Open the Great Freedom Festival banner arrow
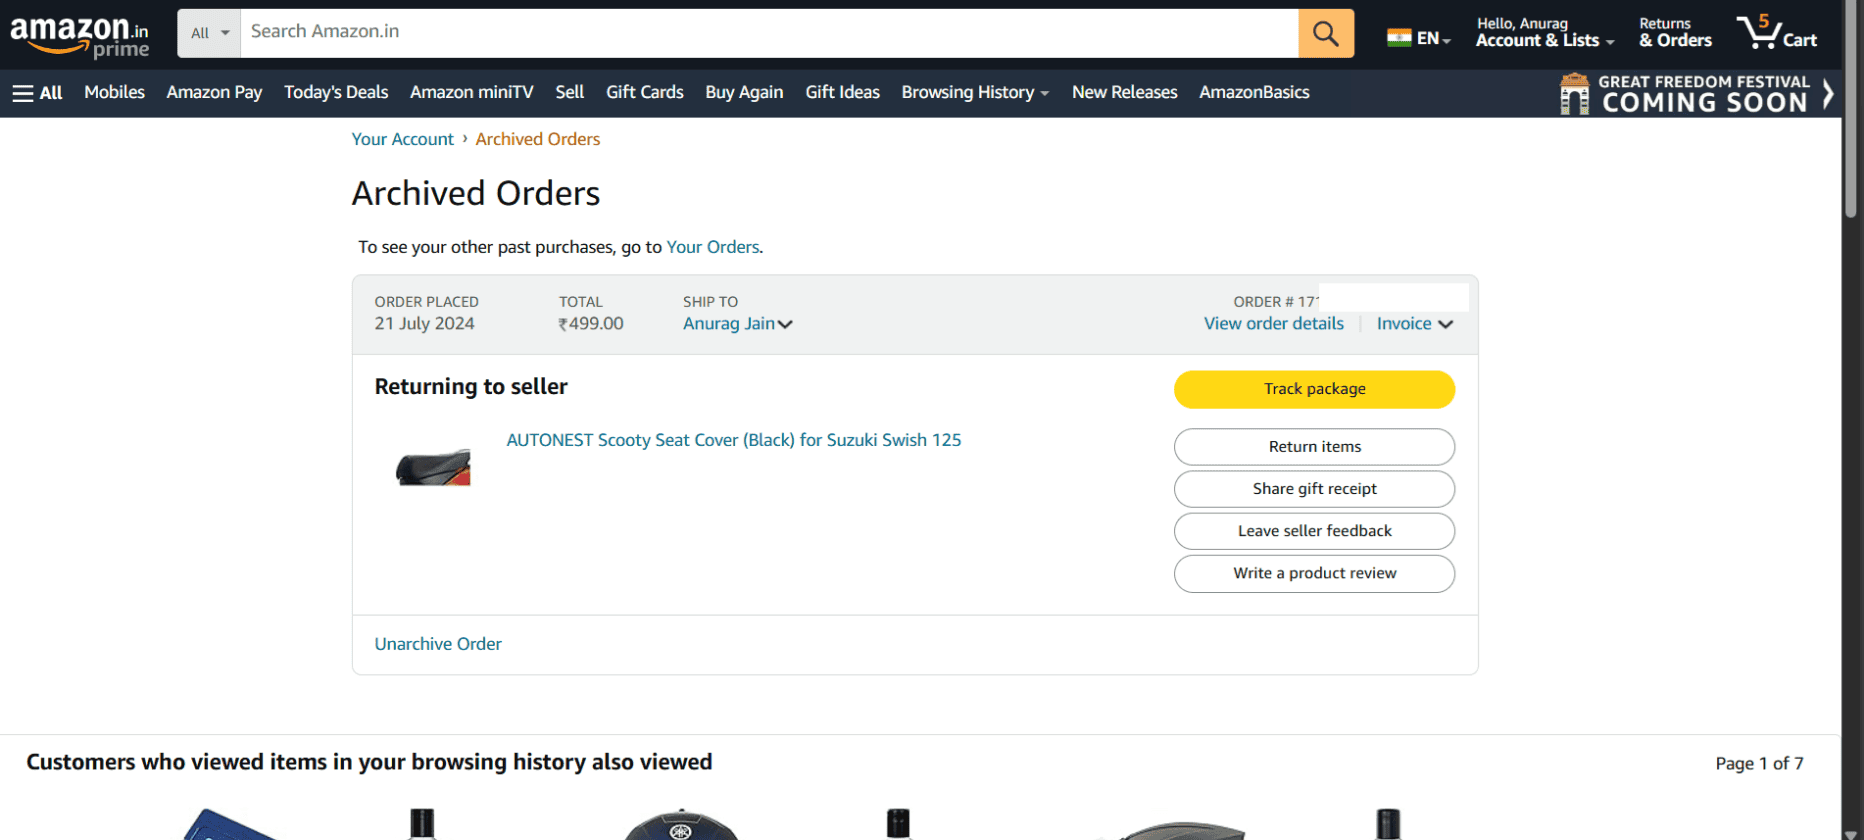Image resolution: width=1864 pixels, height=840 pixels. (x=1830, y=93)
